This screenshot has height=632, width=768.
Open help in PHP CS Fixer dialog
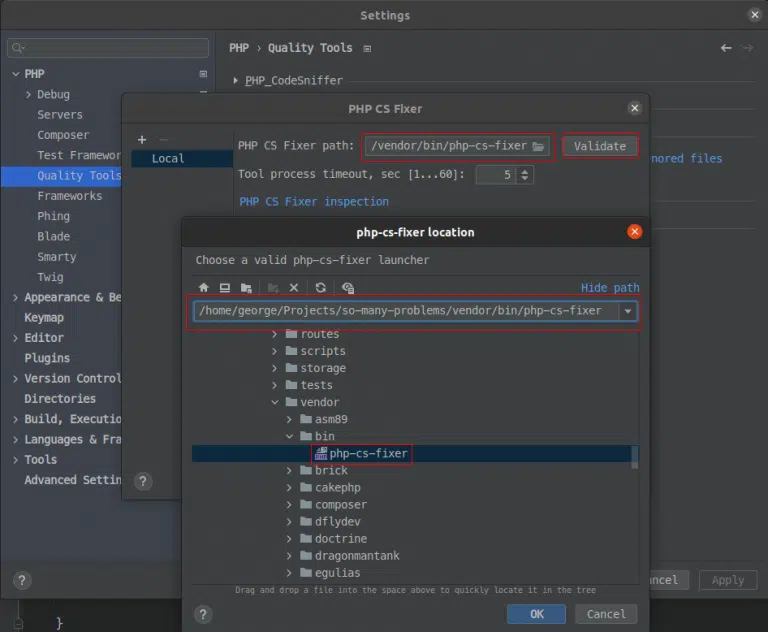click(143, 481)
